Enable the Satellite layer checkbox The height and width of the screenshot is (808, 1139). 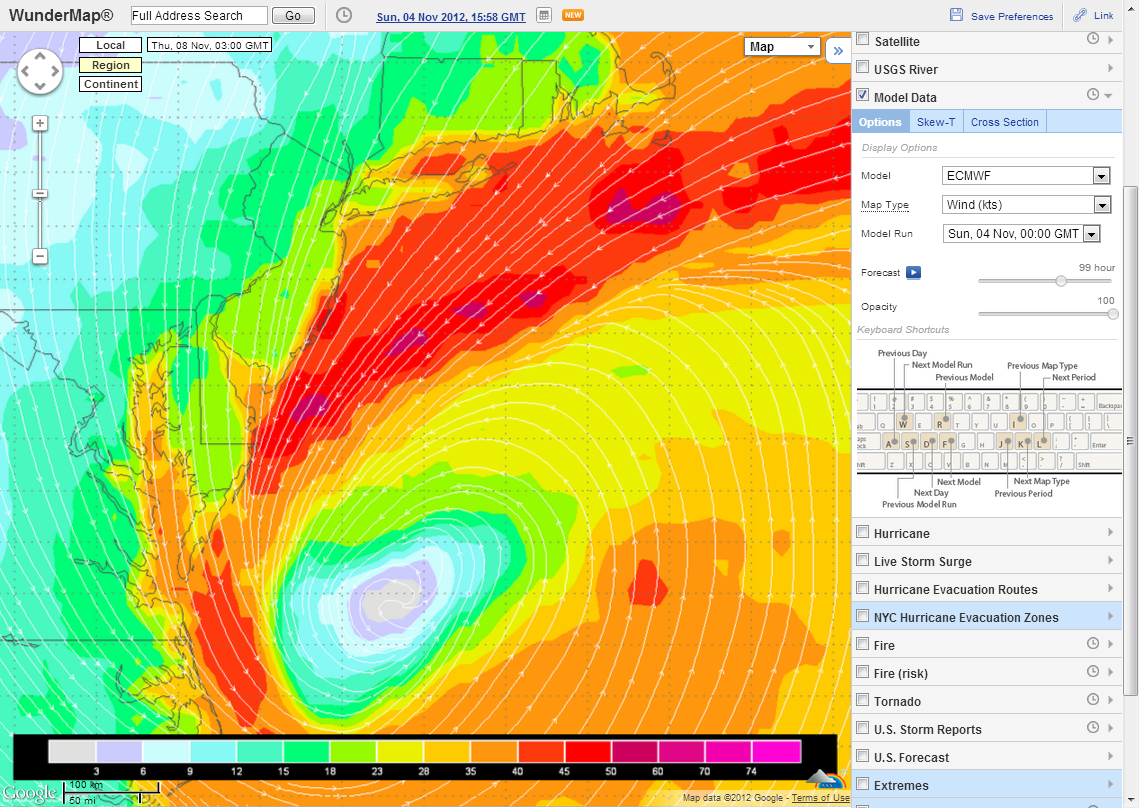[863, 39]
